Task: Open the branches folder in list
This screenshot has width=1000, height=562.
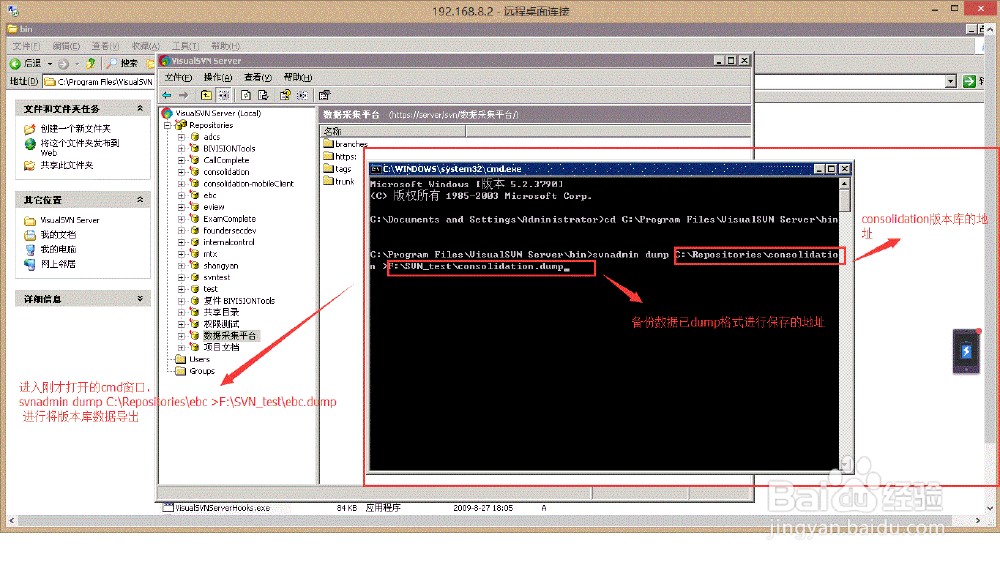Action: pyautogui.click(x=345, y=144)
